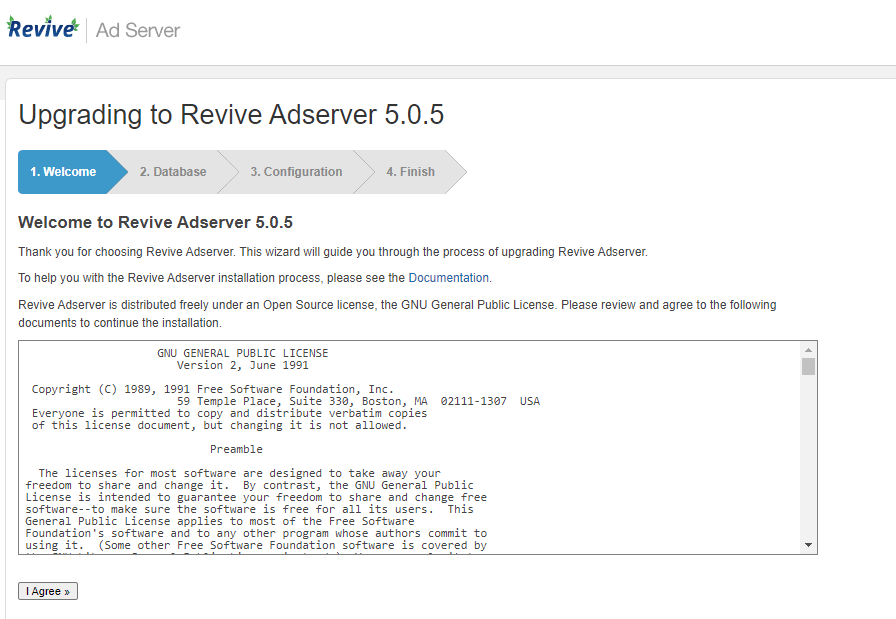Click the I Agree button
This screenshot has width=896, height=619.
pos(48,591)
